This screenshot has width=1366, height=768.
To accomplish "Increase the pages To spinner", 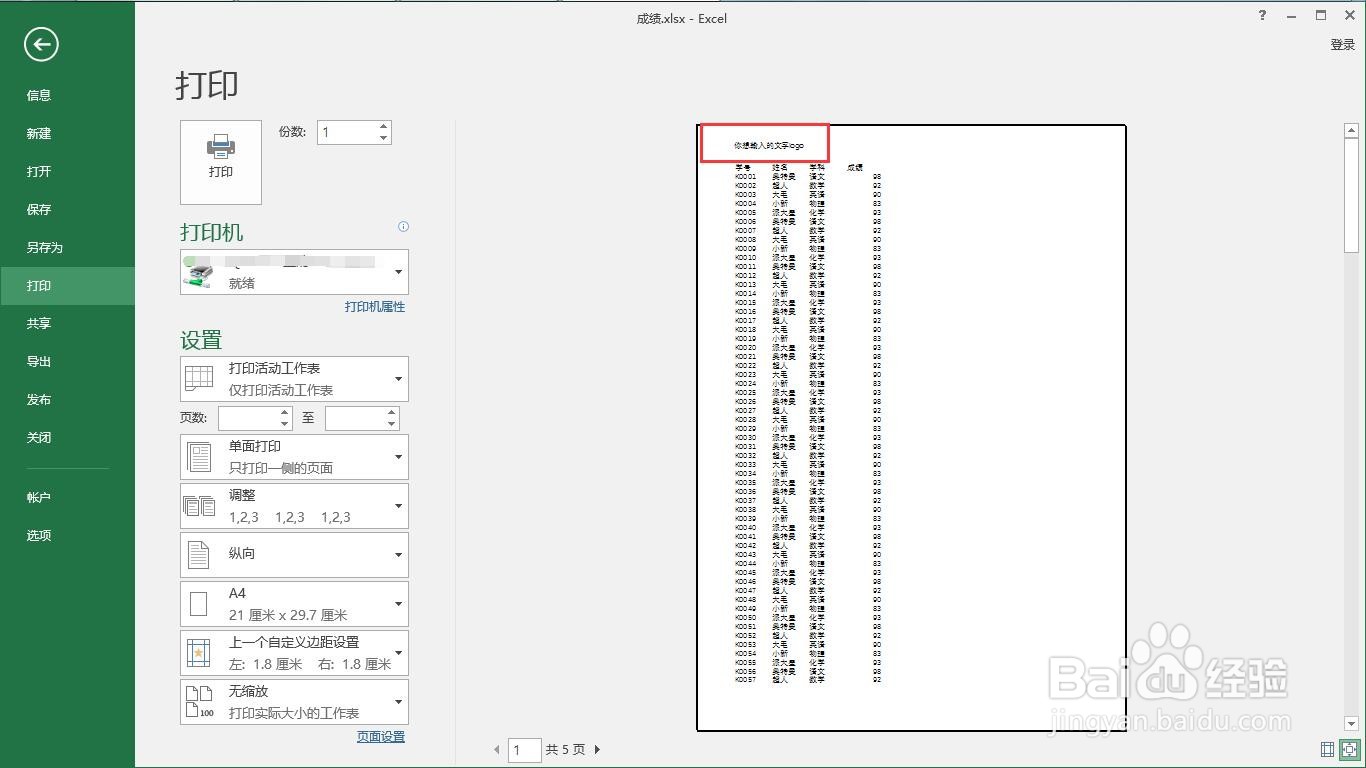I will tap(392, 413).
